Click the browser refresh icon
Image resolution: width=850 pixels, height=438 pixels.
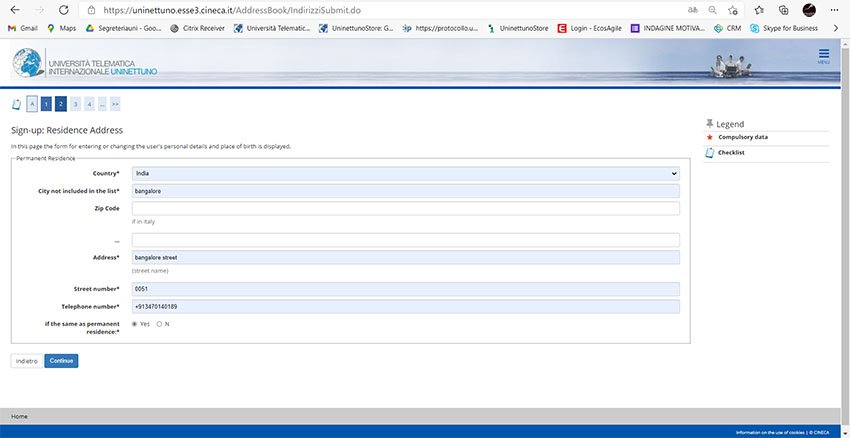(x=61, y=9)
